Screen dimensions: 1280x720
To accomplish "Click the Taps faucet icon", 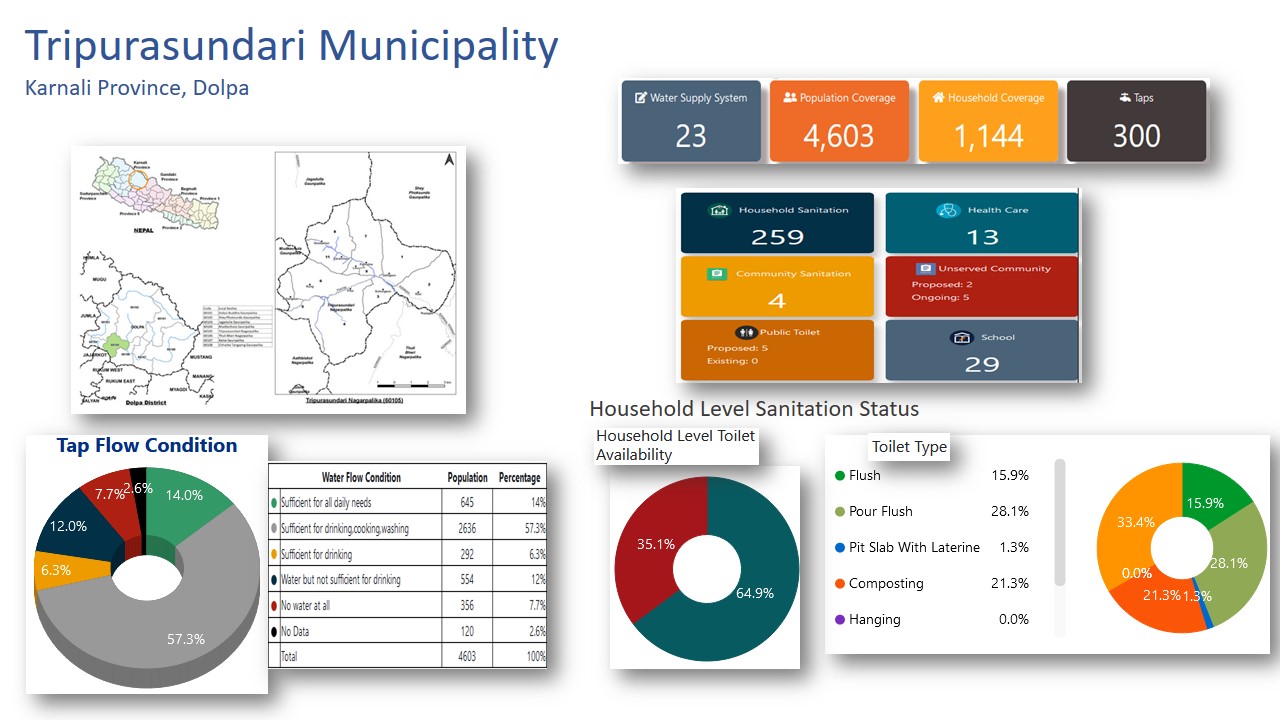I will tap(1124, 98).
